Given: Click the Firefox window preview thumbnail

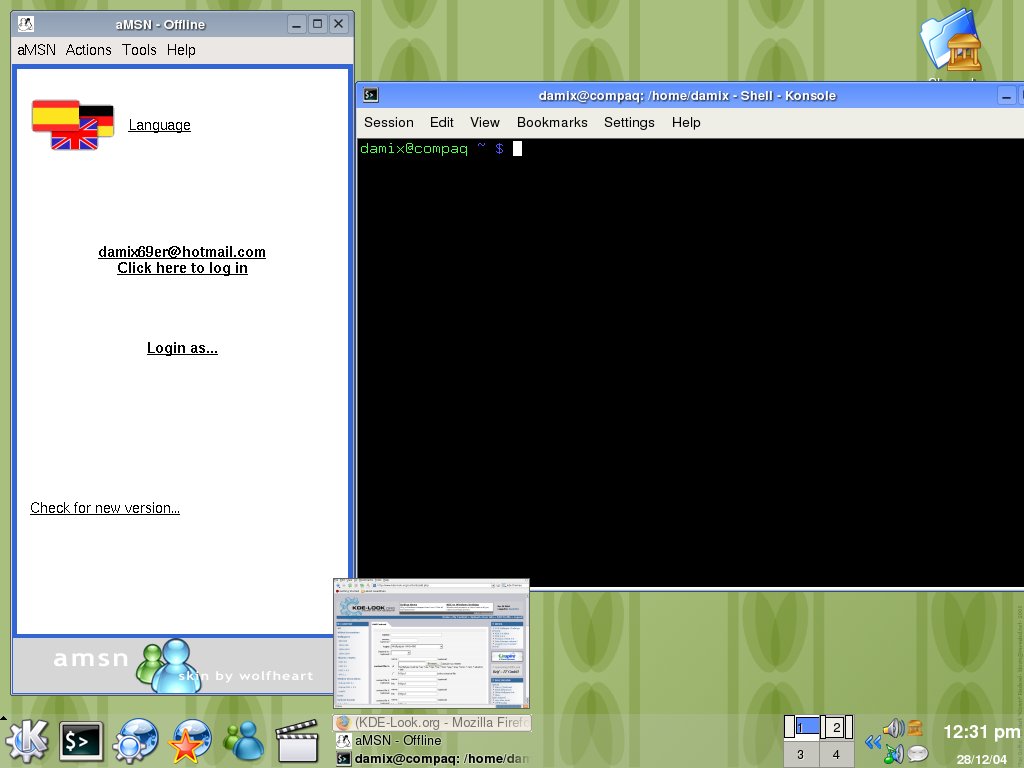Looking at the screenshot, I should [431, 643].
